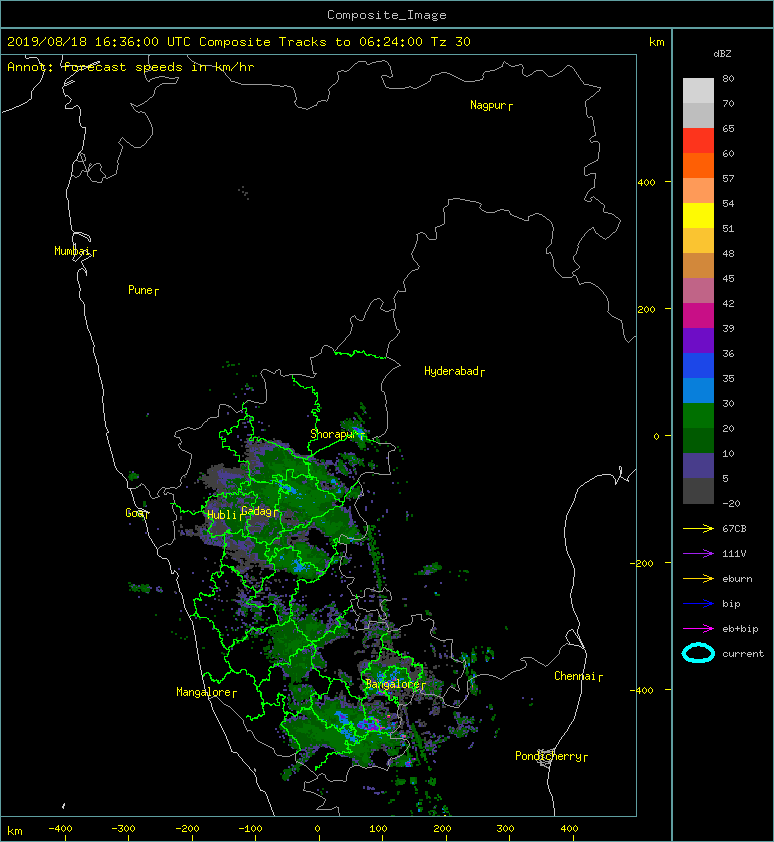The image size is (774, 842).
Task: Click the Pondicherry city label
Action: [x=548, y=756]
